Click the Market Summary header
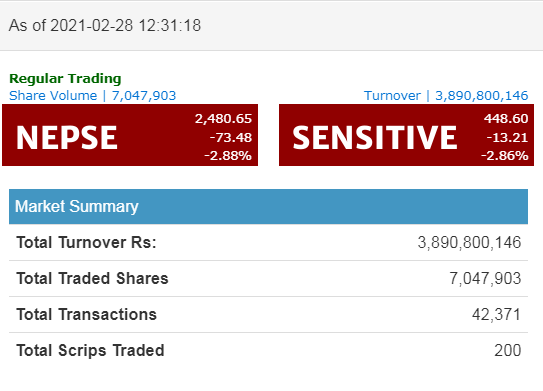 [x=268, y=206]
